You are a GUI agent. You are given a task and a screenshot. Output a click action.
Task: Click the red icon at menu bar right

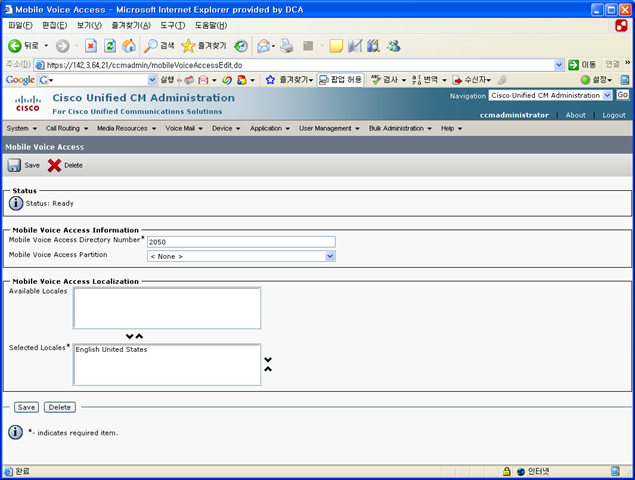[x=621, y=26]
